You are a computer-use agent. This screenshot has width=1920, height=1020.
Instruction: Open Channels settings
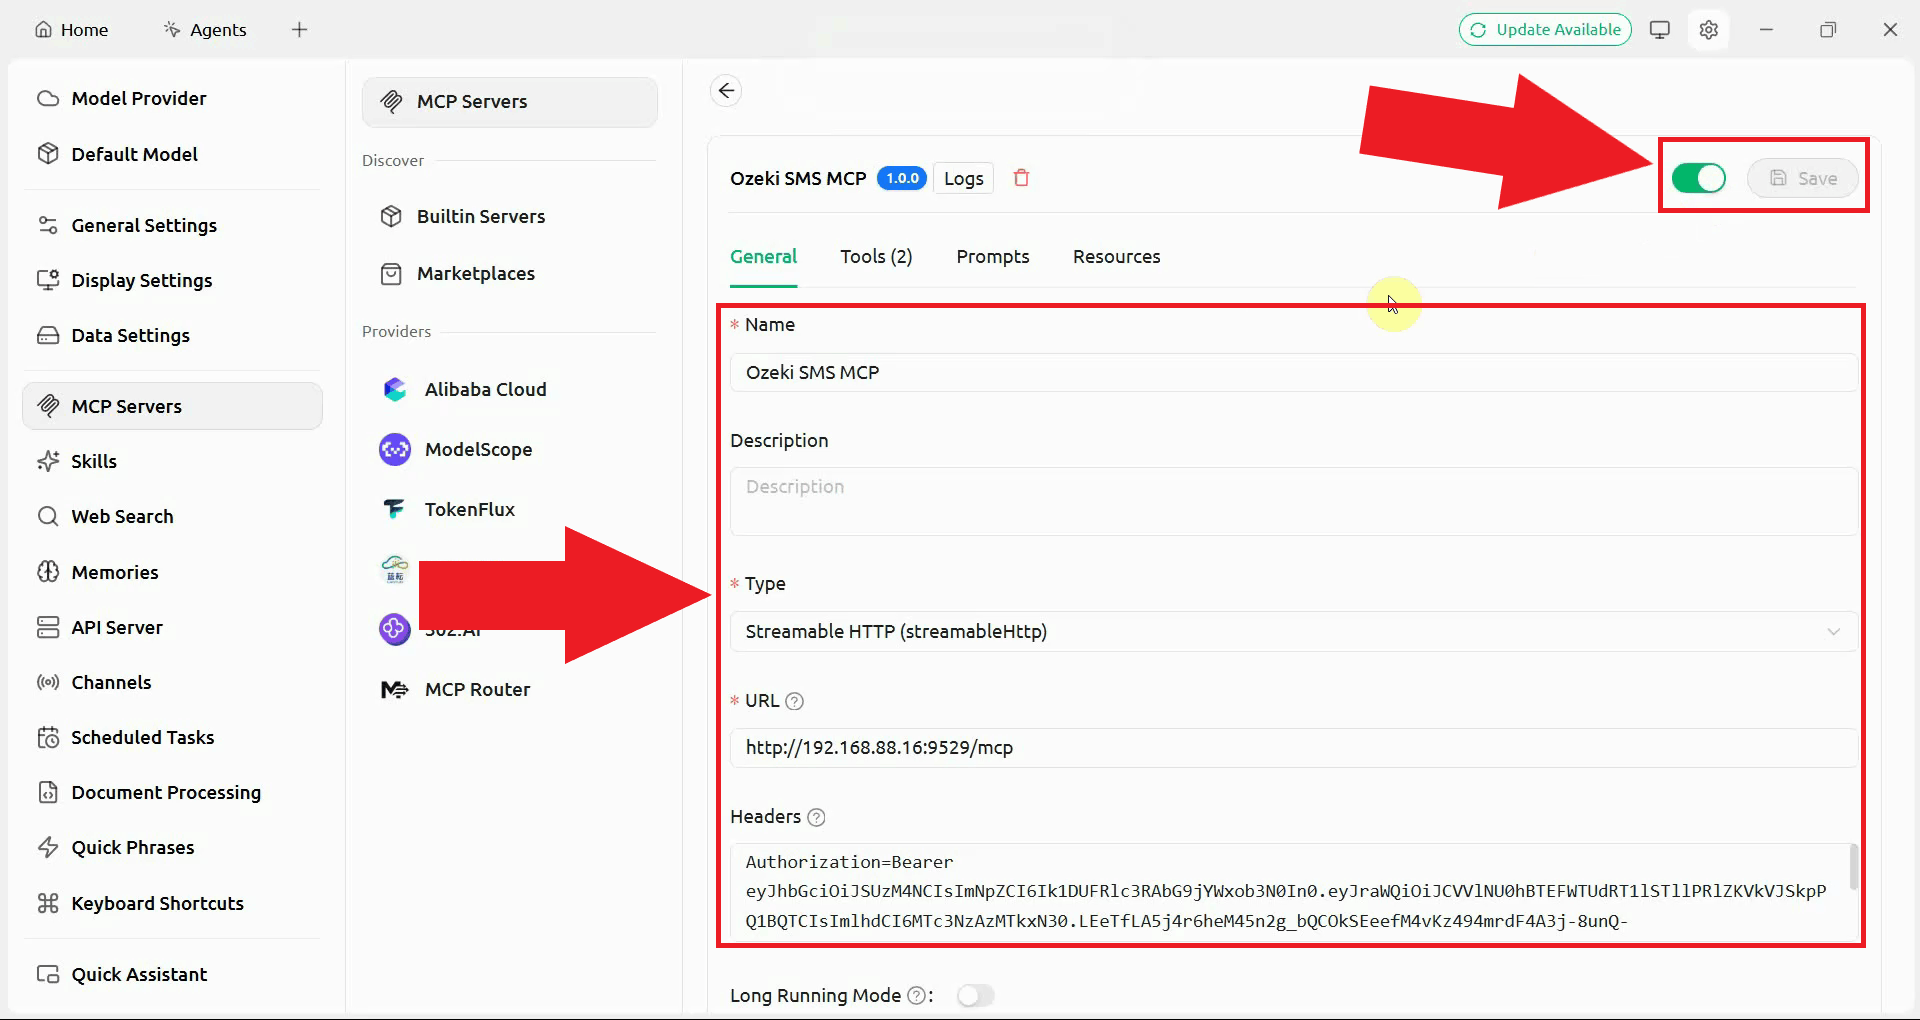point(172,682)
